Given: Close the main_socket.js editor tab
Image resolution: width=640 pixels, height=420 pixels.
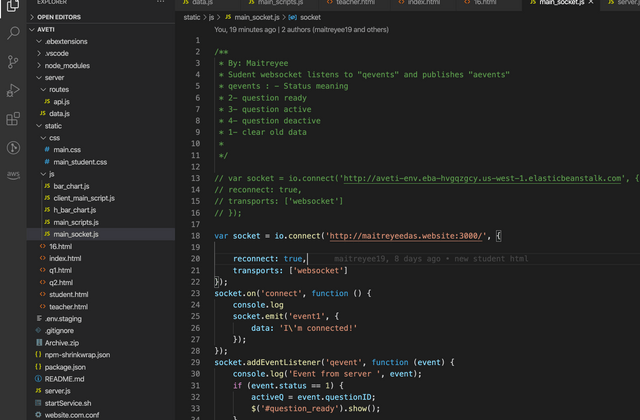Looking at the screenshot, I should (591, 2).
